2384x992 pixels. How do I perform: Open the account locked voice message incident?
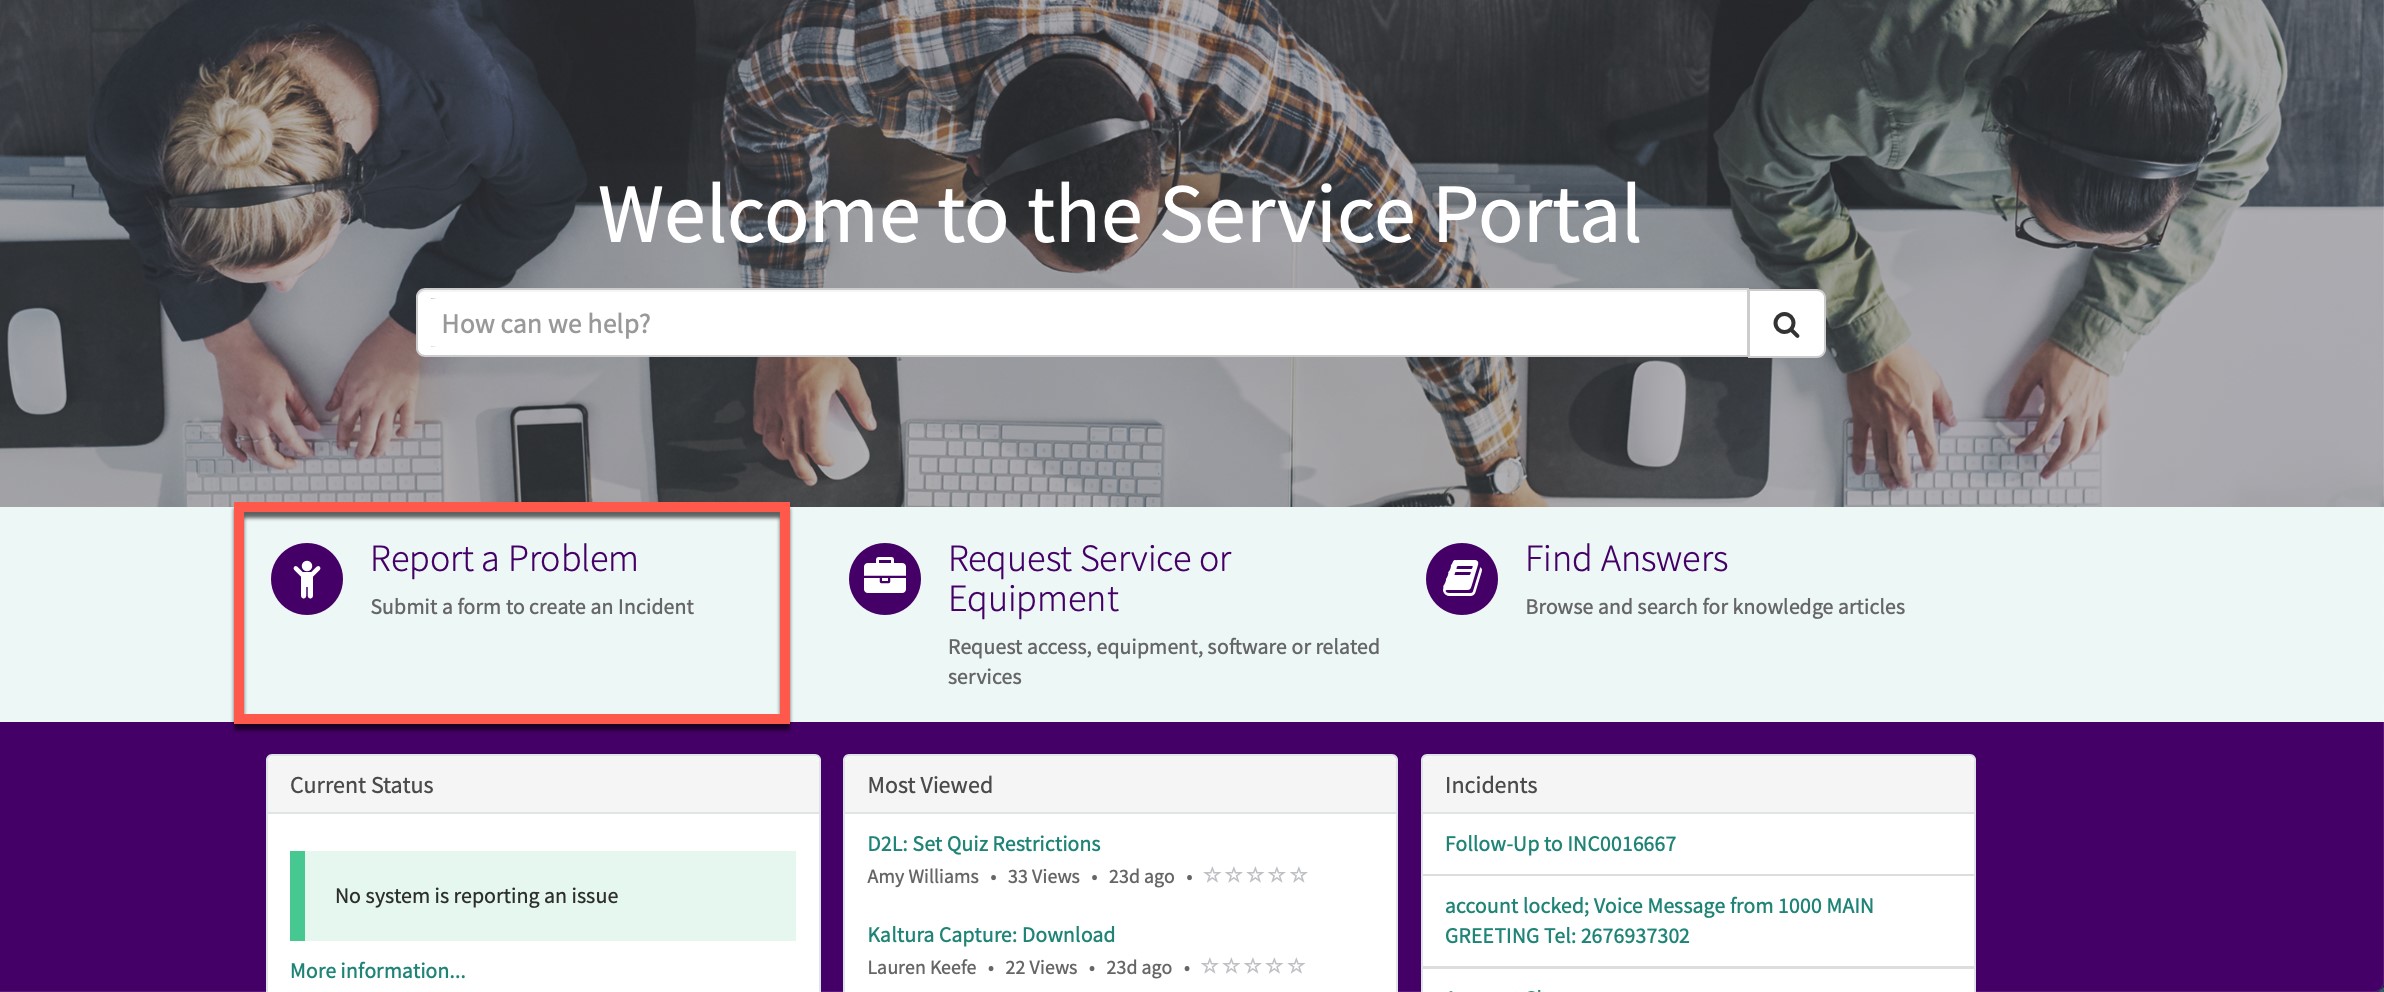pyautogui.click(x=1658, y=920)
